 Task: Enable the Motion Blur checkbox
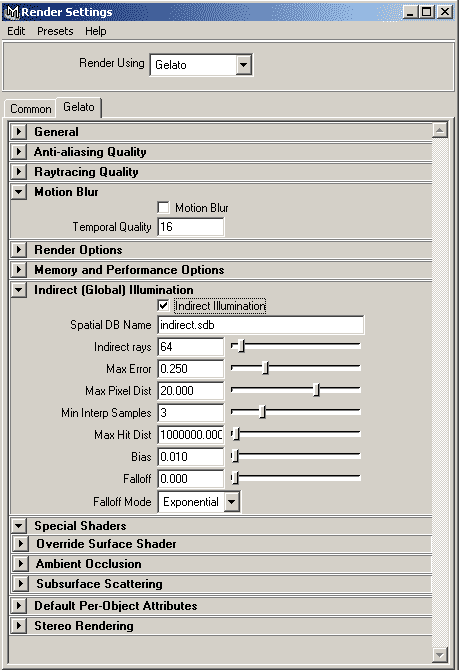point(163,208)
